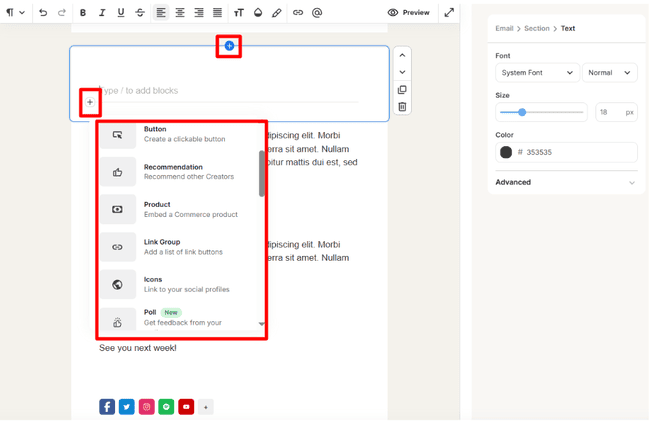Open the paragraph style dropdown
Screen dimensions: 650x421
15,12
